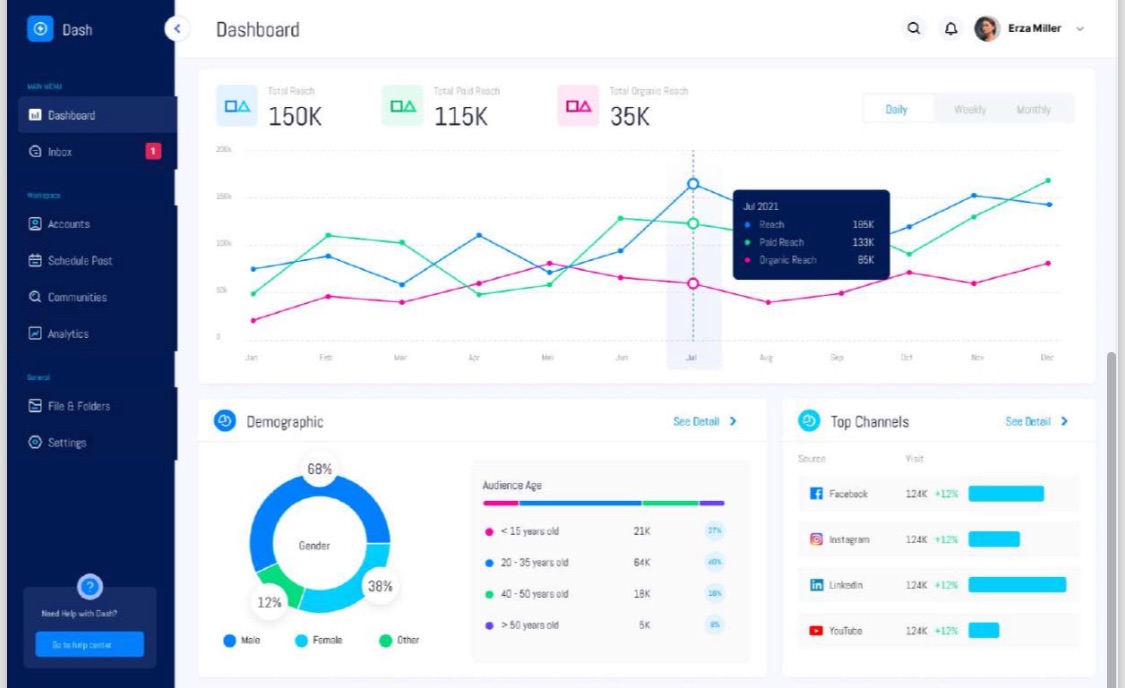Collapse the sidebar with the arrow button
1125x688 pixels.
coord(177,29)
